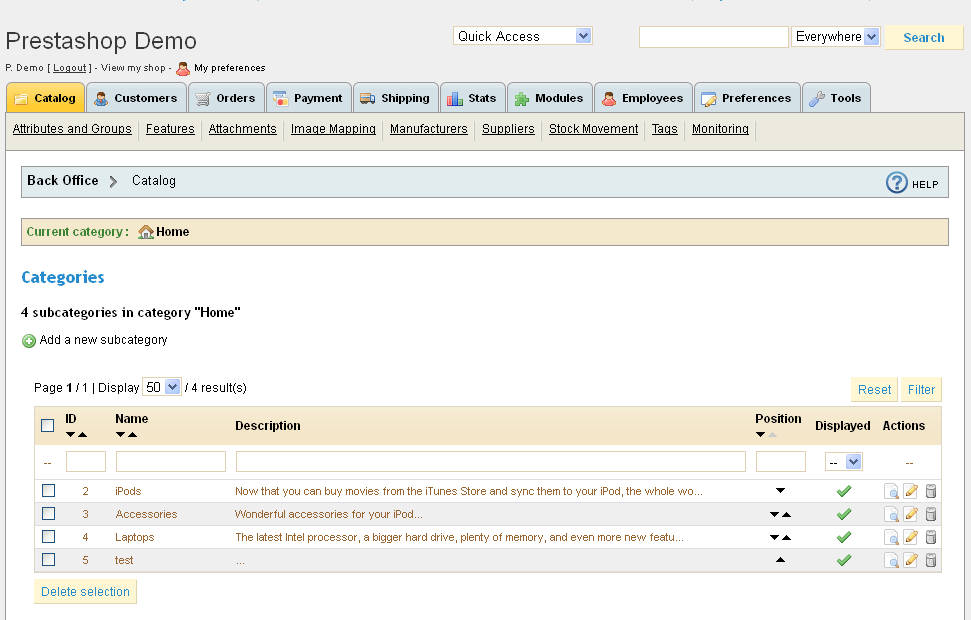
Task: Toggle the select-all checkbox in table header
Action: tap(48, 426)
